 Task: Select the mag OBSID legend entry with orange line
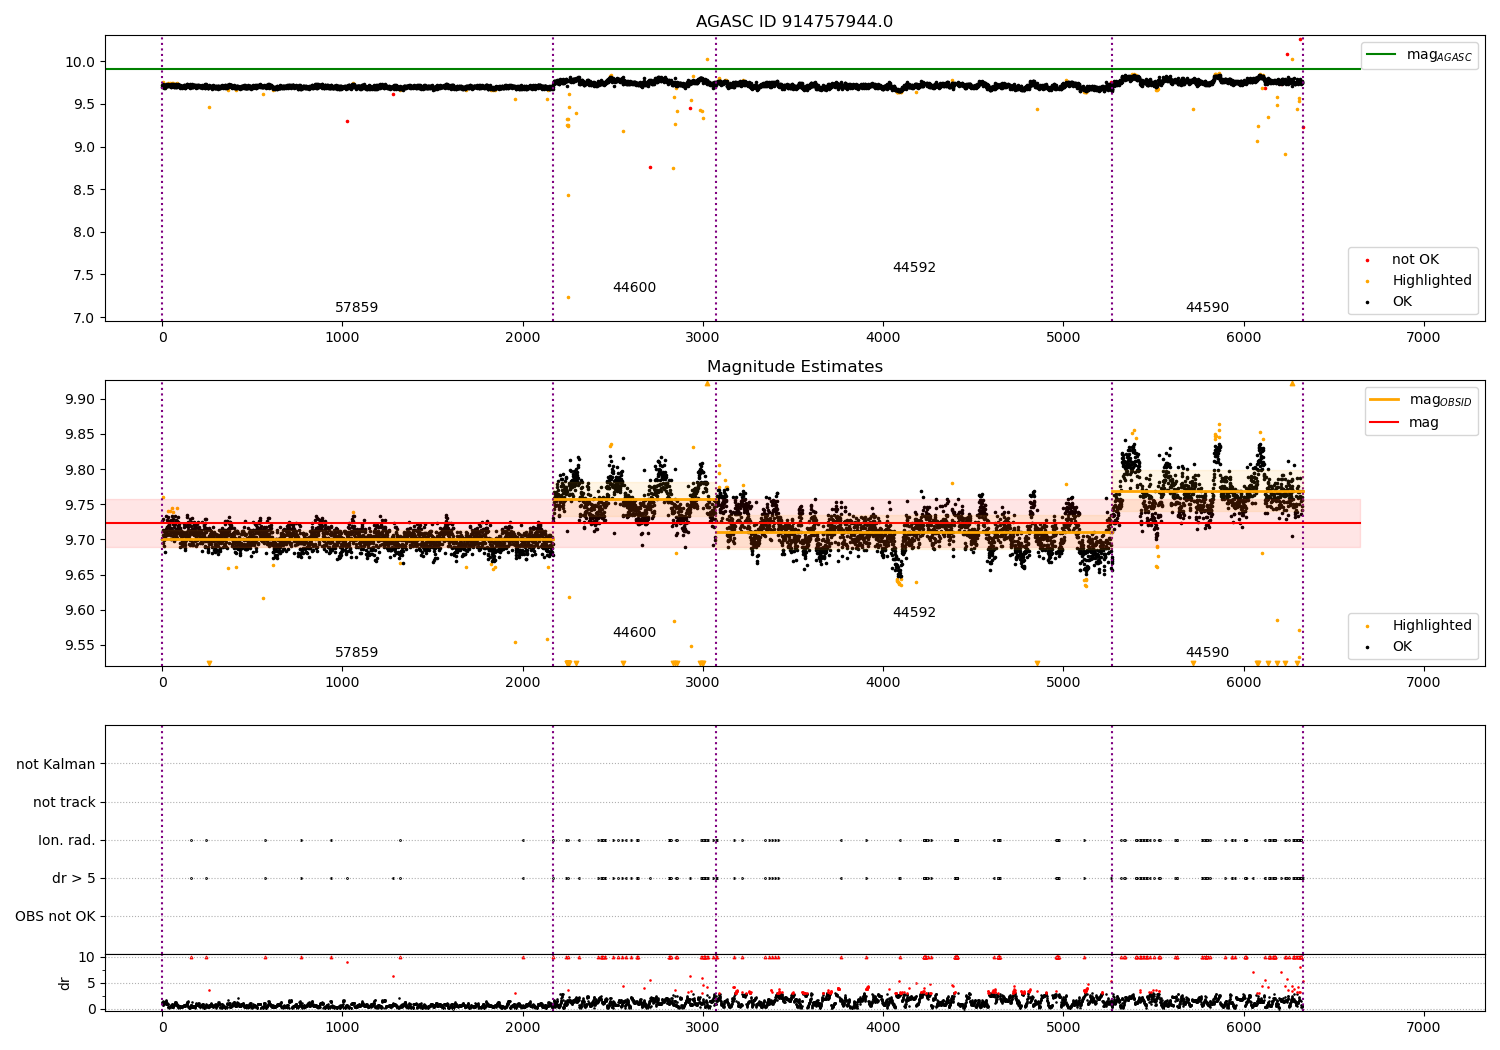click(1420, 400)
